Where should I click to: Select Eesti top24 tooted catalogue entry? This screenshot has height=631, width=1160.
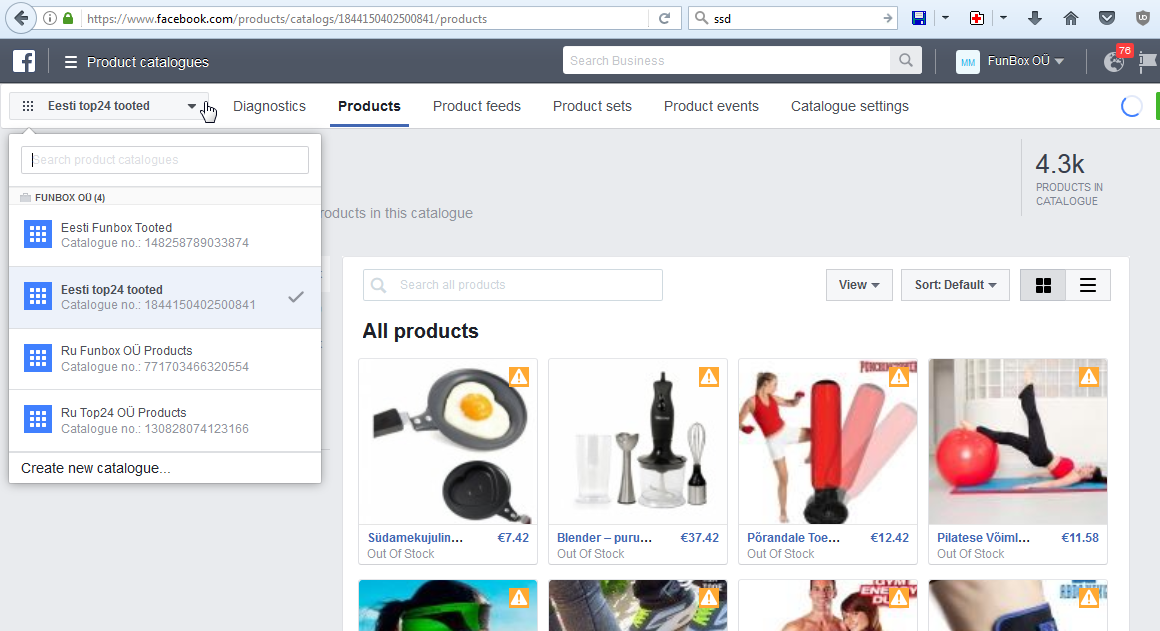point(165,297)
